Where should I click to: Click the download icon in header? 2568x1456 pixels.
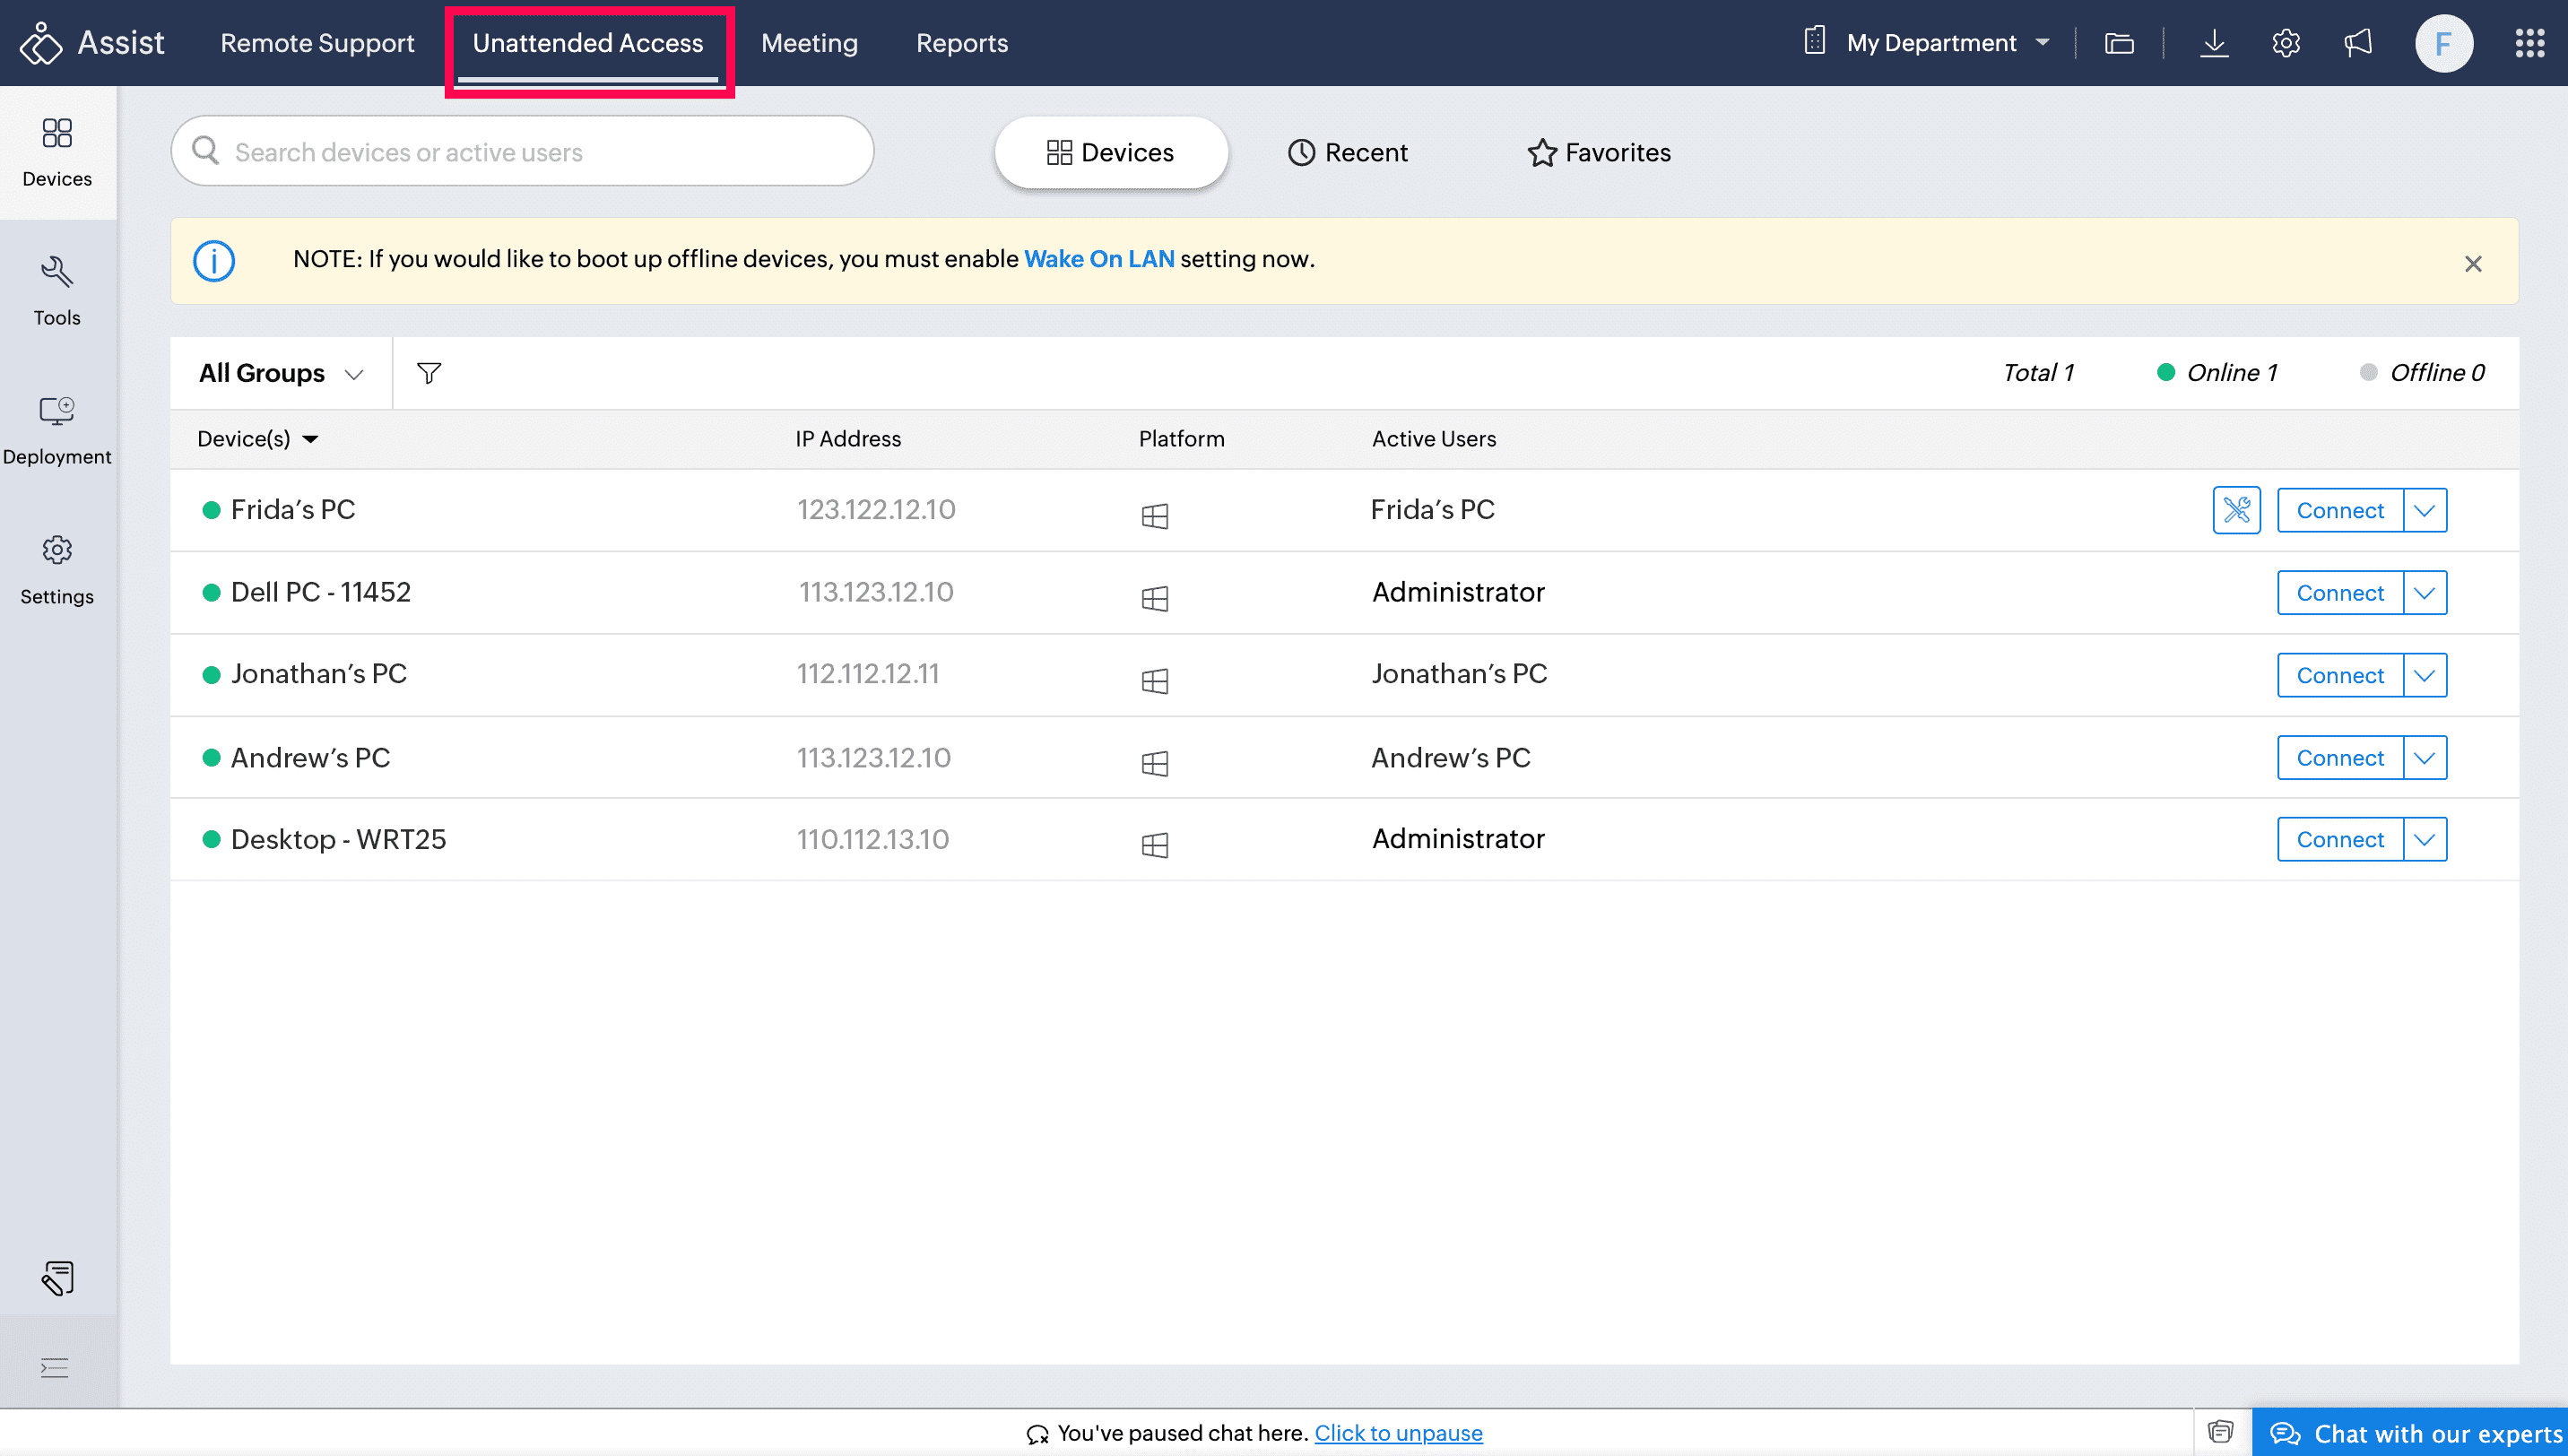click(2214, 43)
